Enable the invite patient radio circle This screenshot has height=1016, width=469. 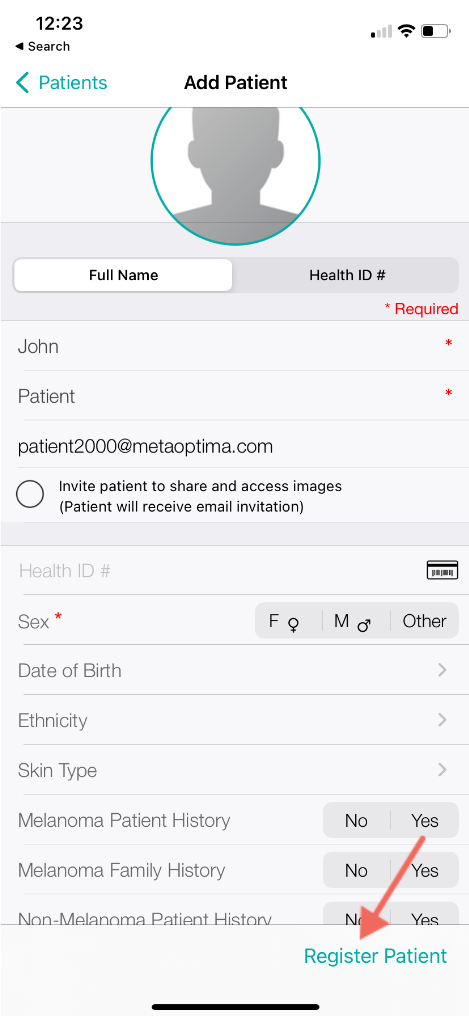click(30, 494)
